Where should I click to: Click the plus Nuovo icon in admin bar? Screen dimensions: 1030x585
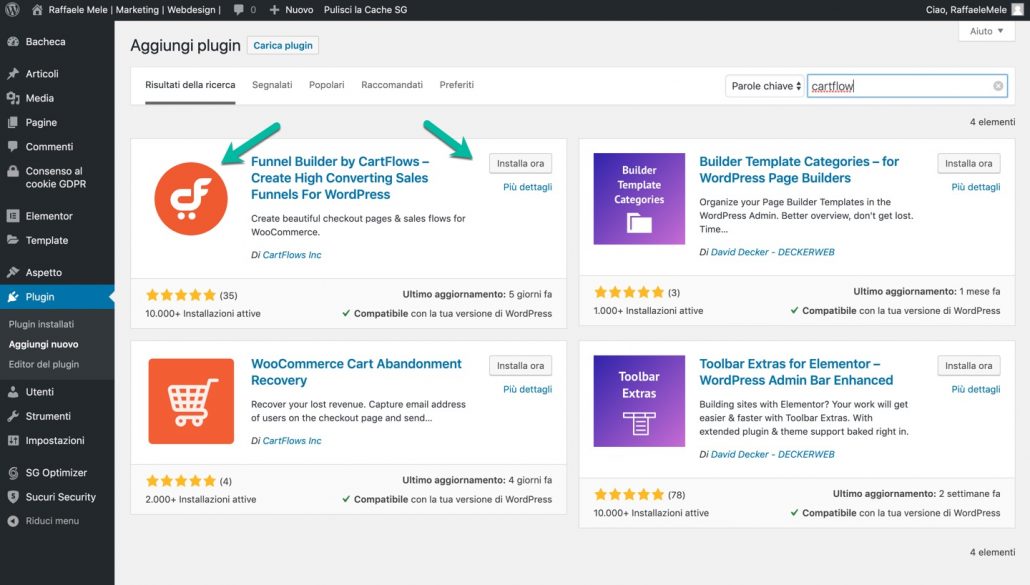275,10
